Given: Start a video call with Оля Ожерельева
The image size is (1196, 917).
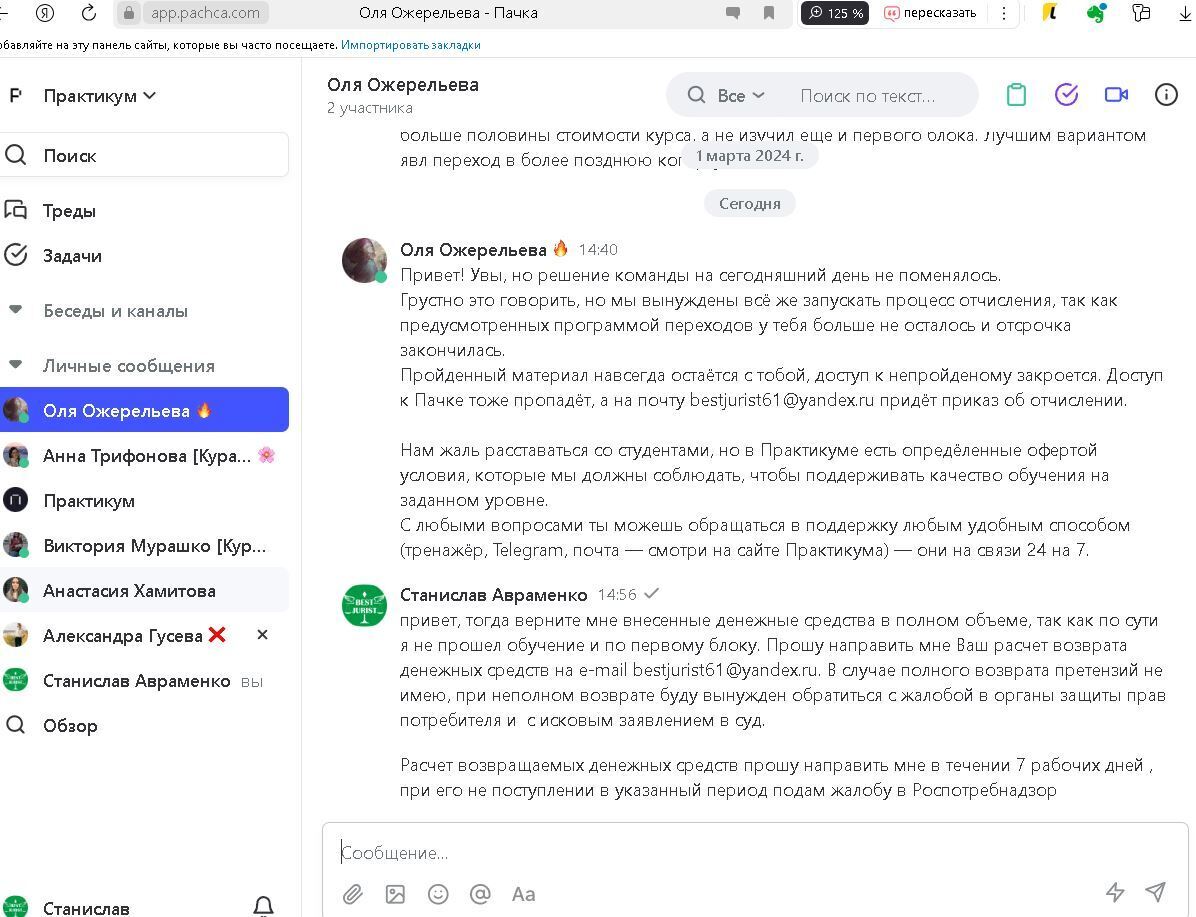Looking at the screenshot, I should tap(1116, 94).
